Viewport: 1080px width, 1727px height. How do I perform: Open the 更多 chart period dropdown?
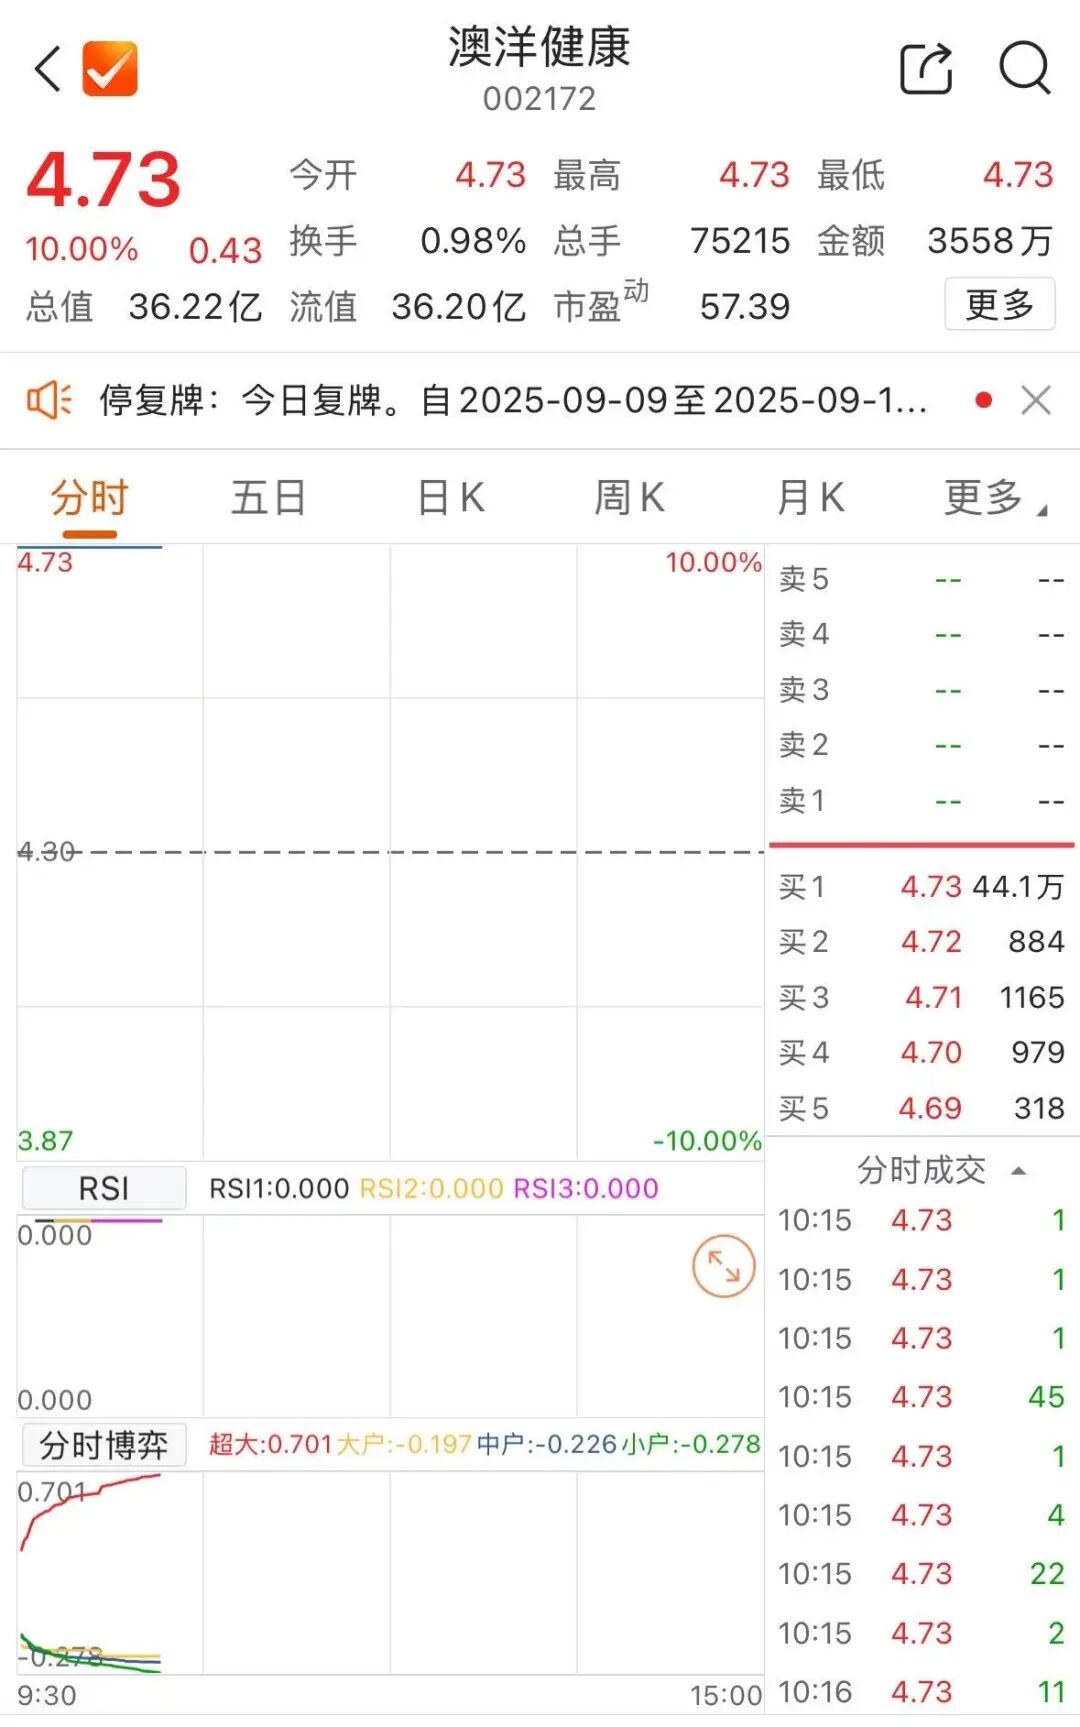click(995, 497)
